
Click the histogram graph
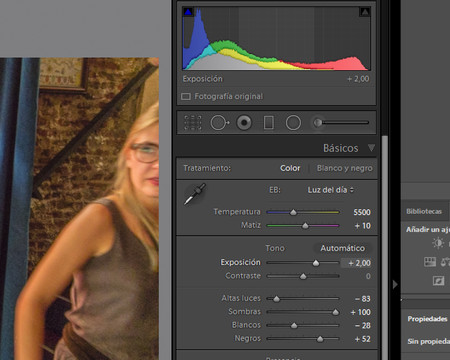point(276,39)
